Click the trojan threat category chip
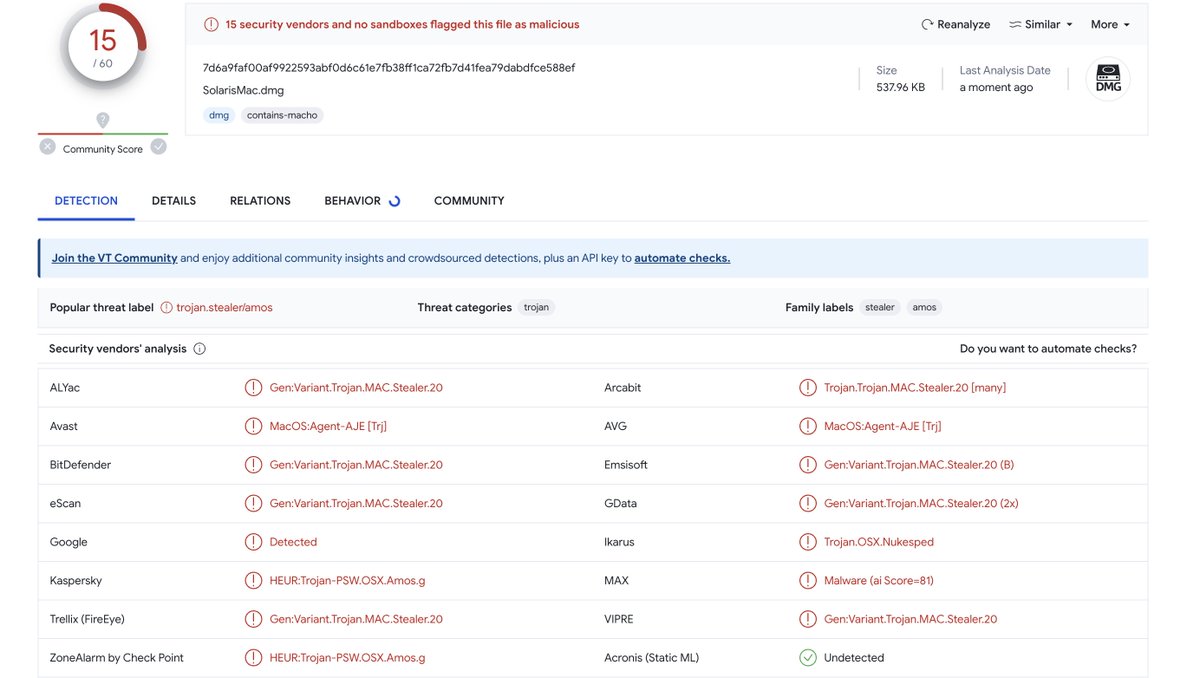Screen dimensions: 1200x678 pyautogui.click(x=537, y=307)
